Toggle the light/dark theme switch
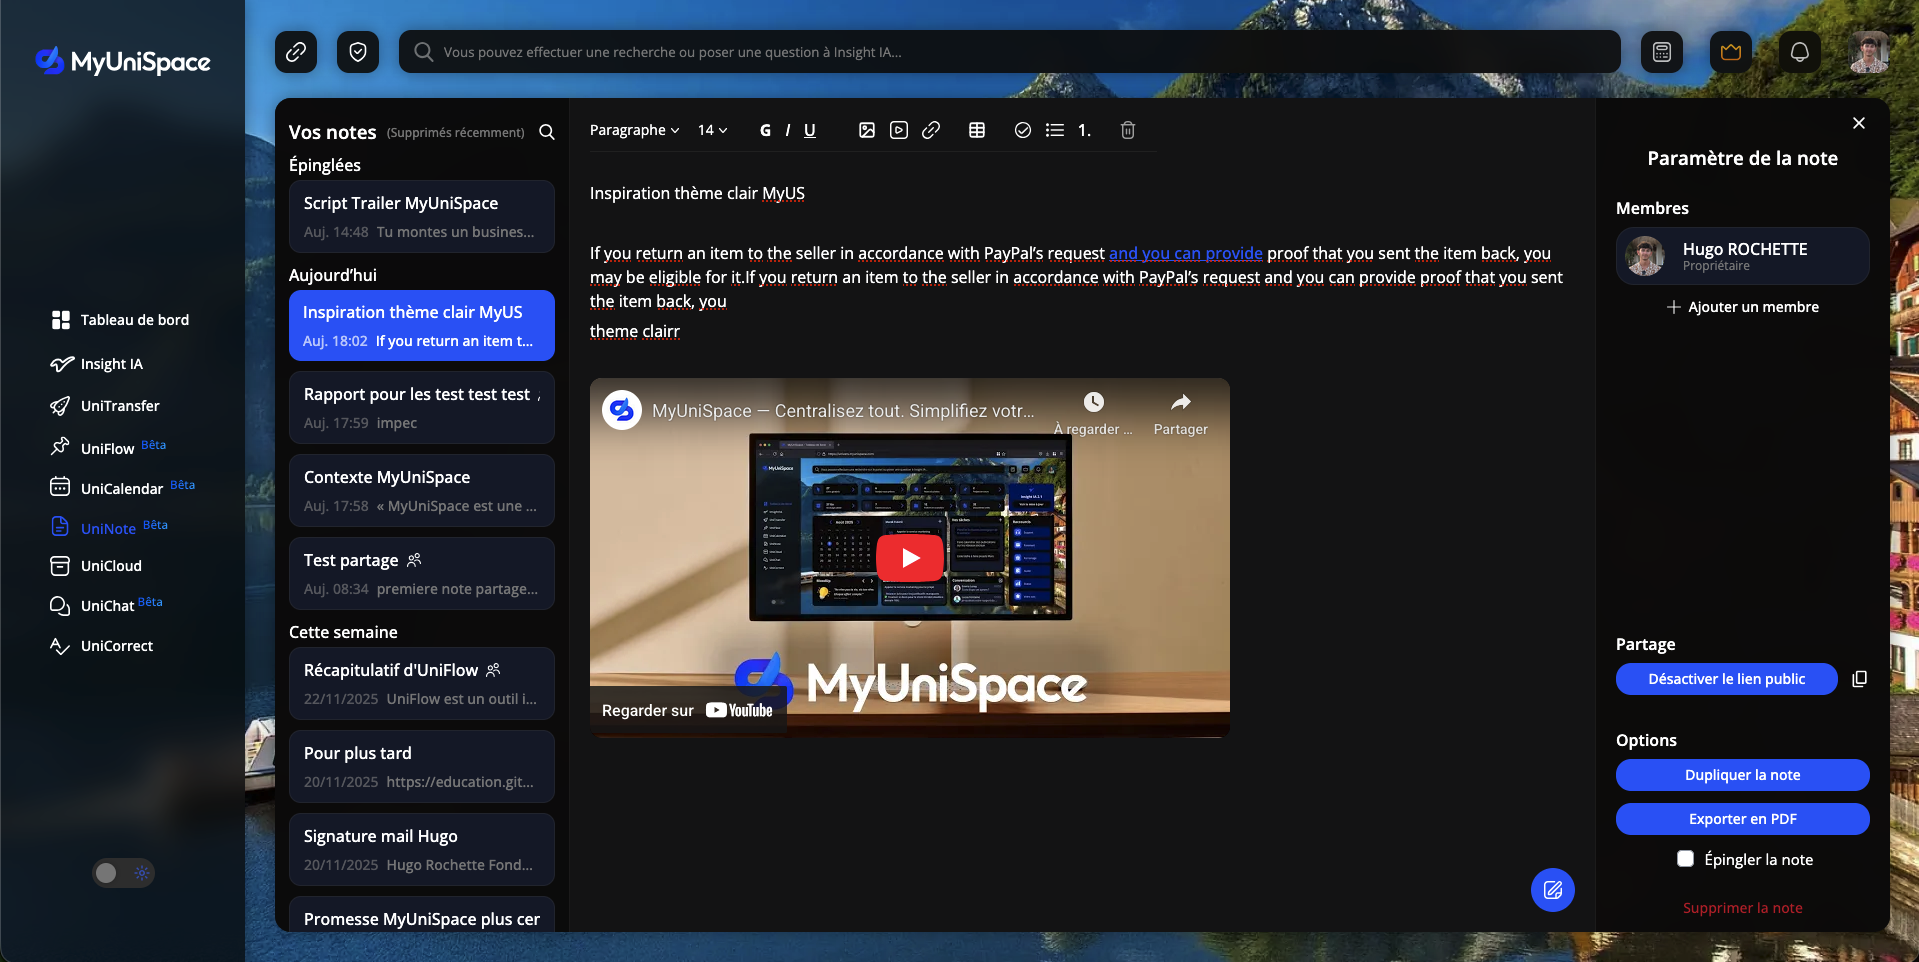Image resolution: width=1919 pixels, height=962 pixels. click(x=124, y=873)
